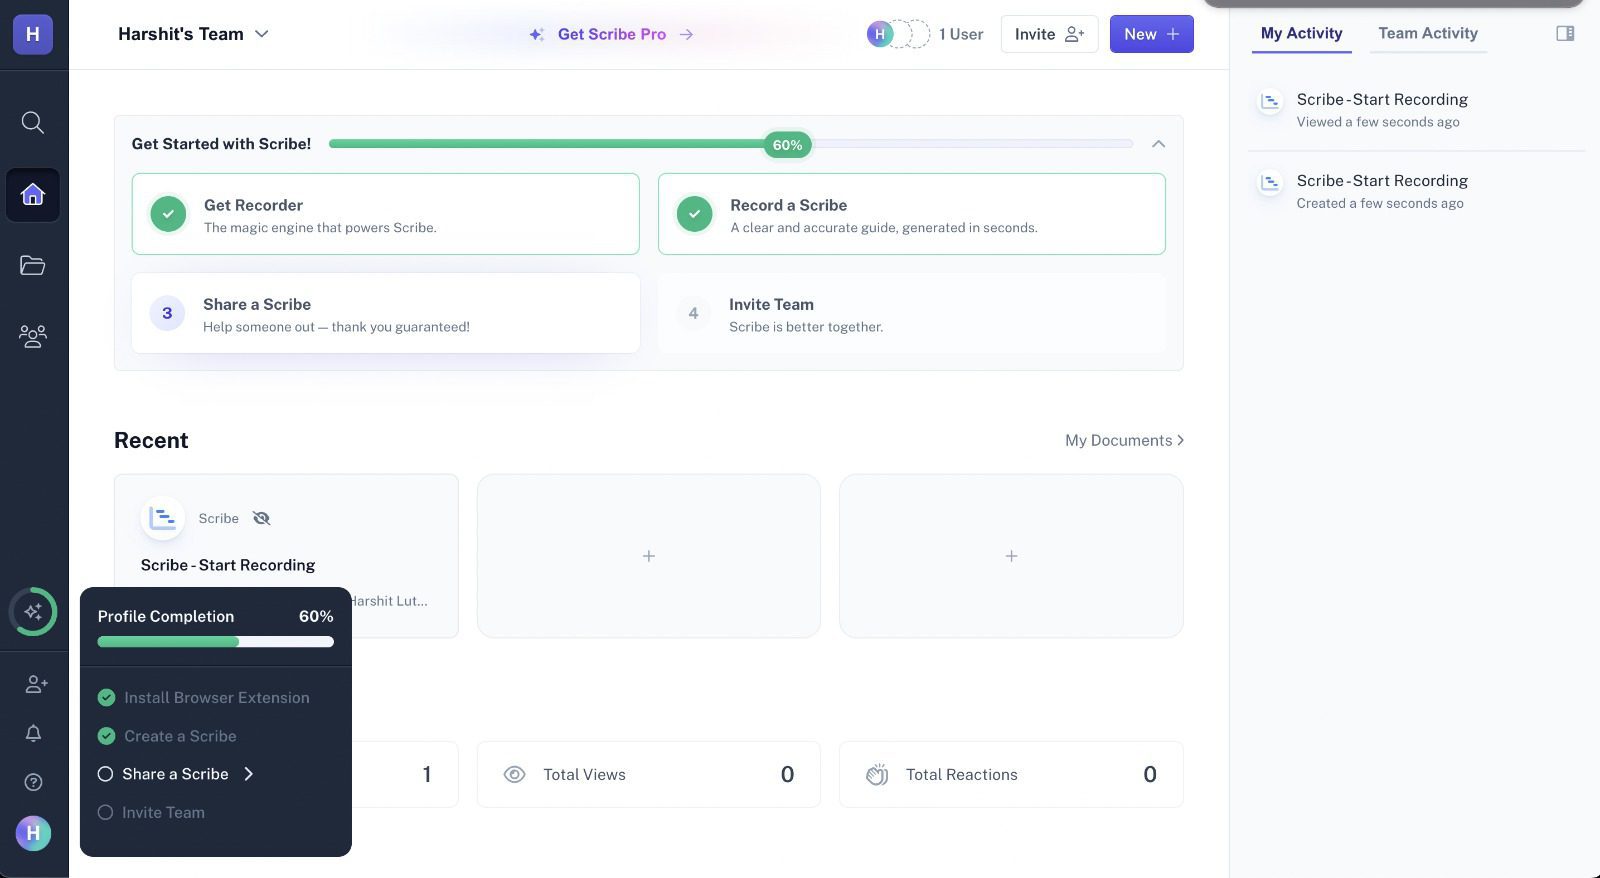Click Create a Scribe check item
1600x878 pixels.
(x=167, y=736)
